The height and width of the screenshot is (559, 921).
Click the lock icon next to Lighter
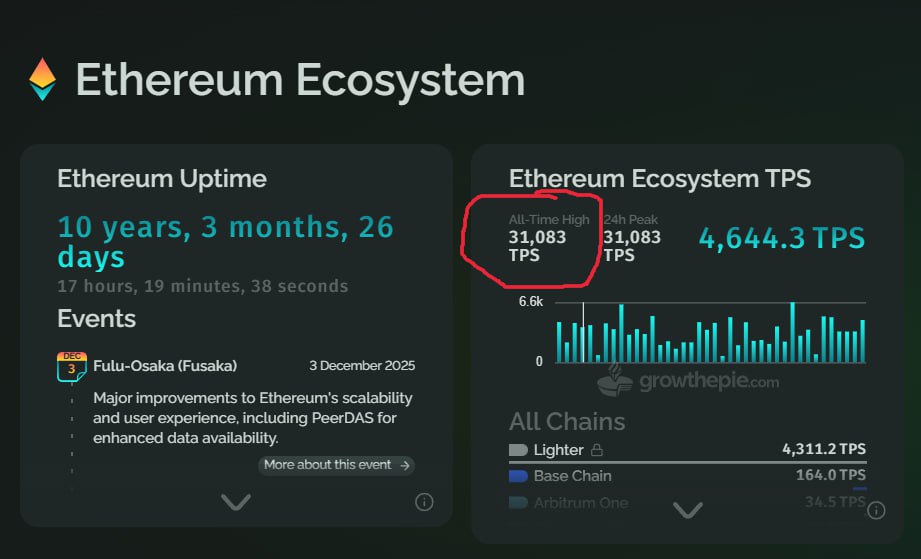pyautogui.click(x=597, y=450)
